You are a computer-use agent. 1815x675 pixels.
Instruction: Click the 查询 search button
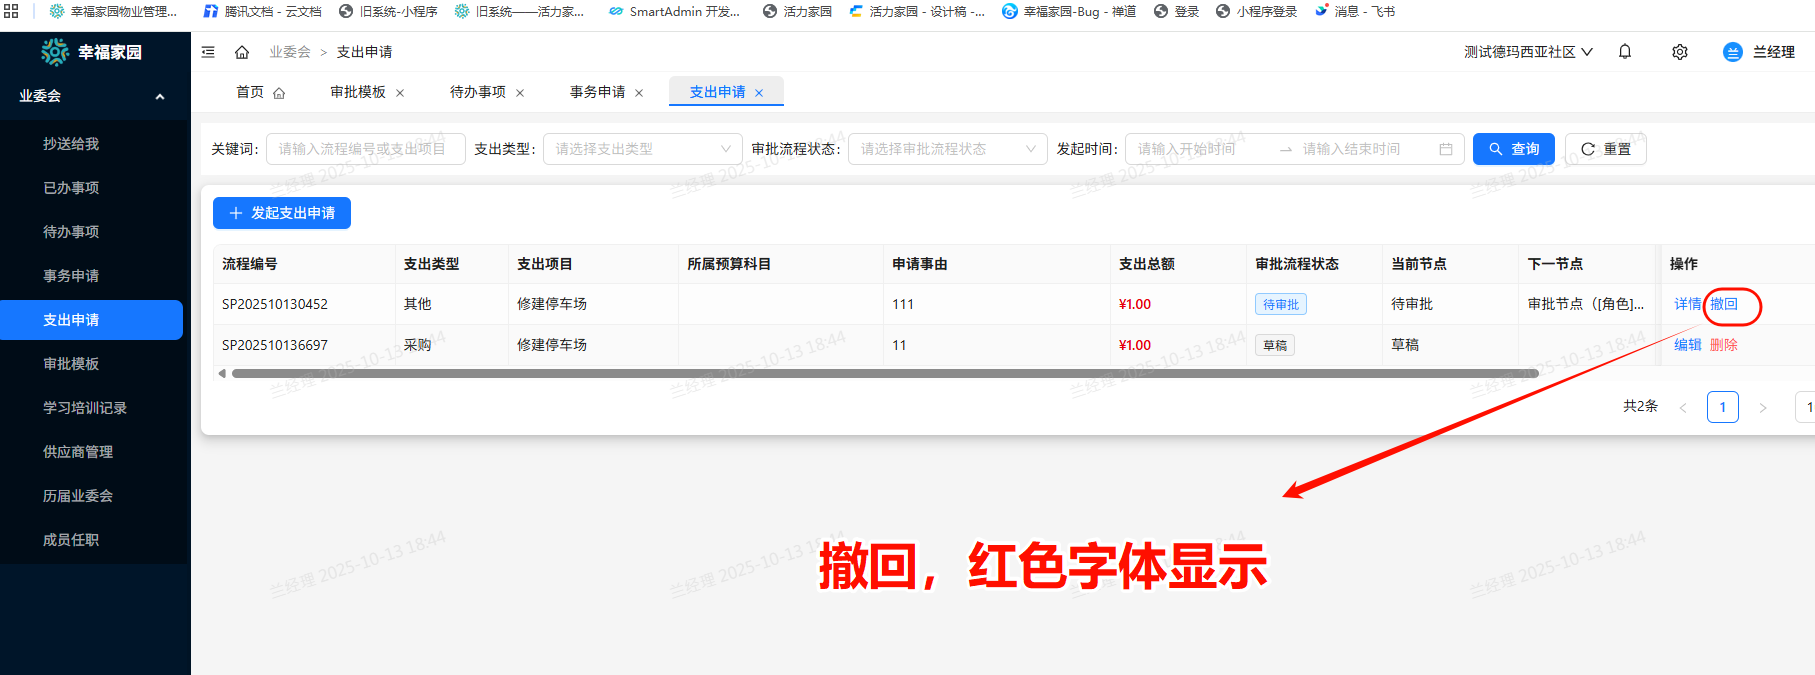click(x=1513, y=149)
